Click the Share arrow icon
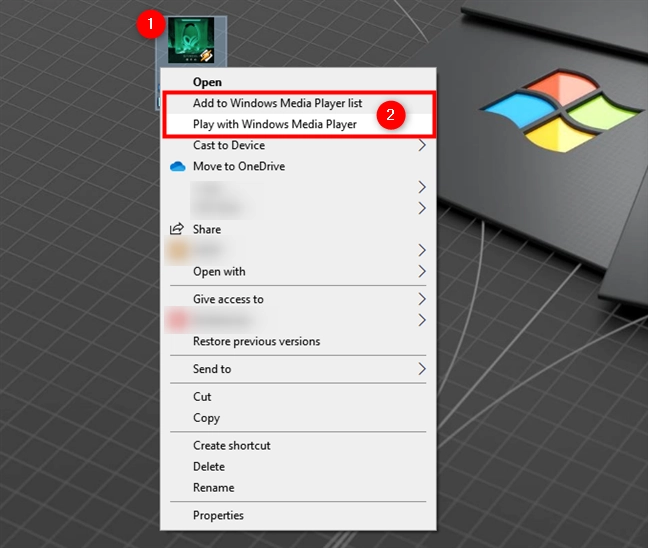Screen dimensions: 648x548 coord(176,229)
